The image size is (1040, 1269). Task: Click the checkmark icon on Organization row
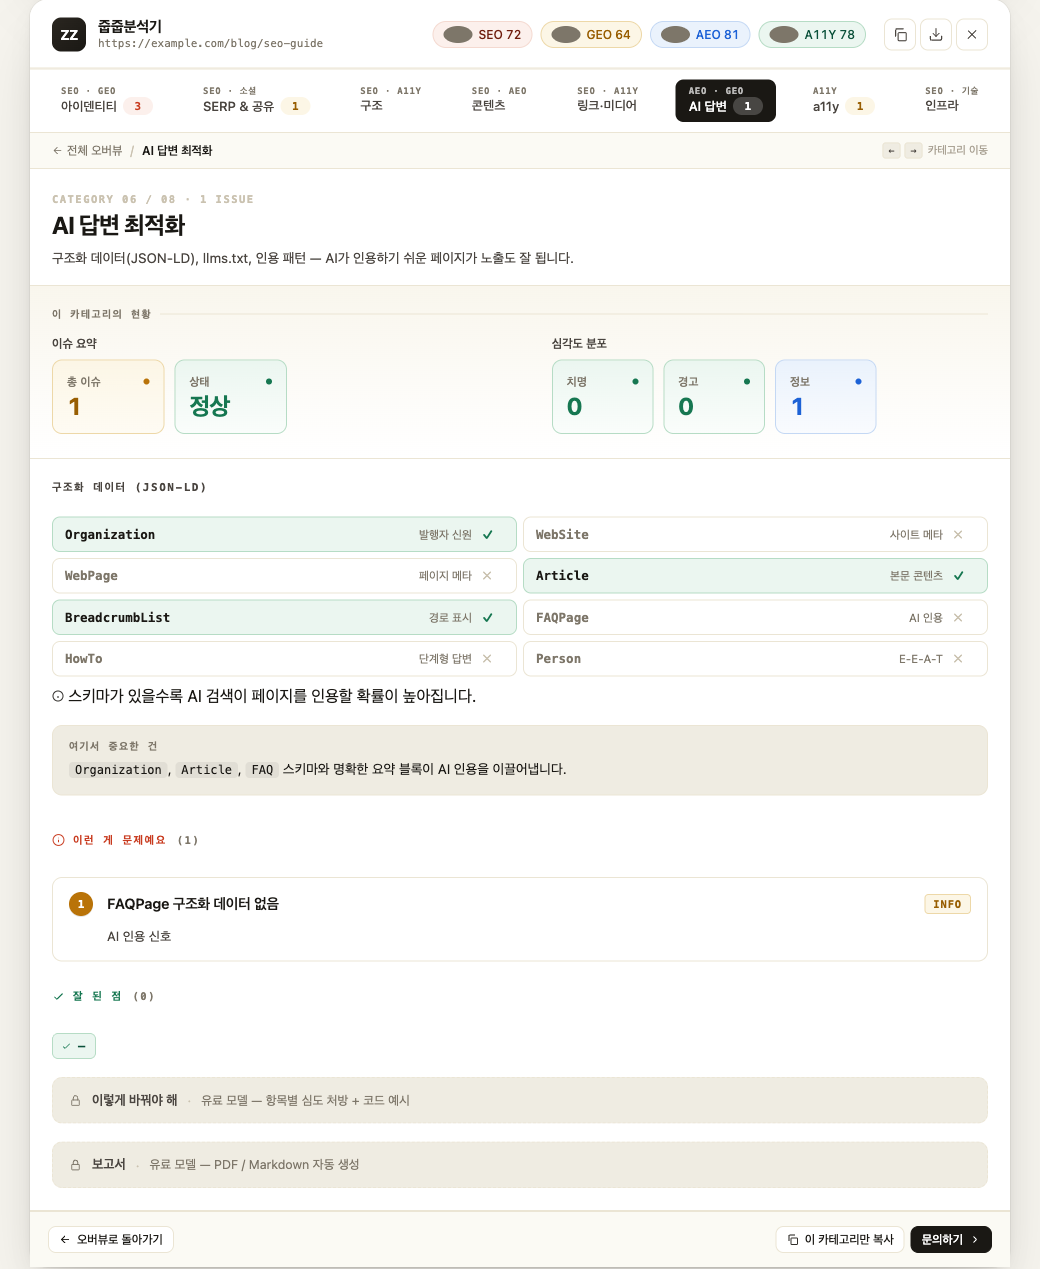click(x=488, y=535)
